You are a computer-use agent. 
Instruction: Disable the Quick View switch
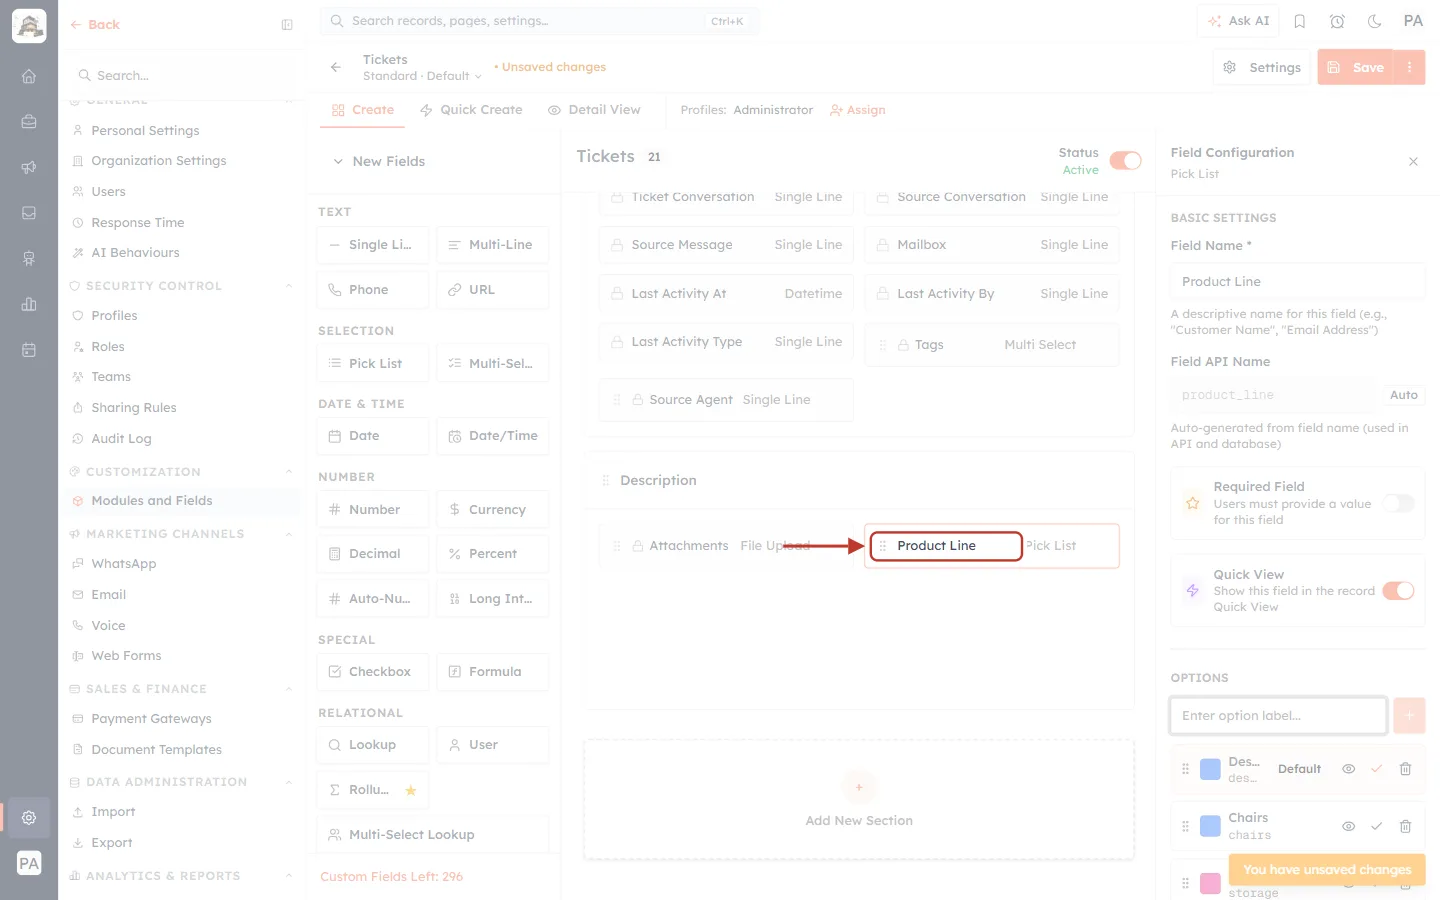[1398, 591]
